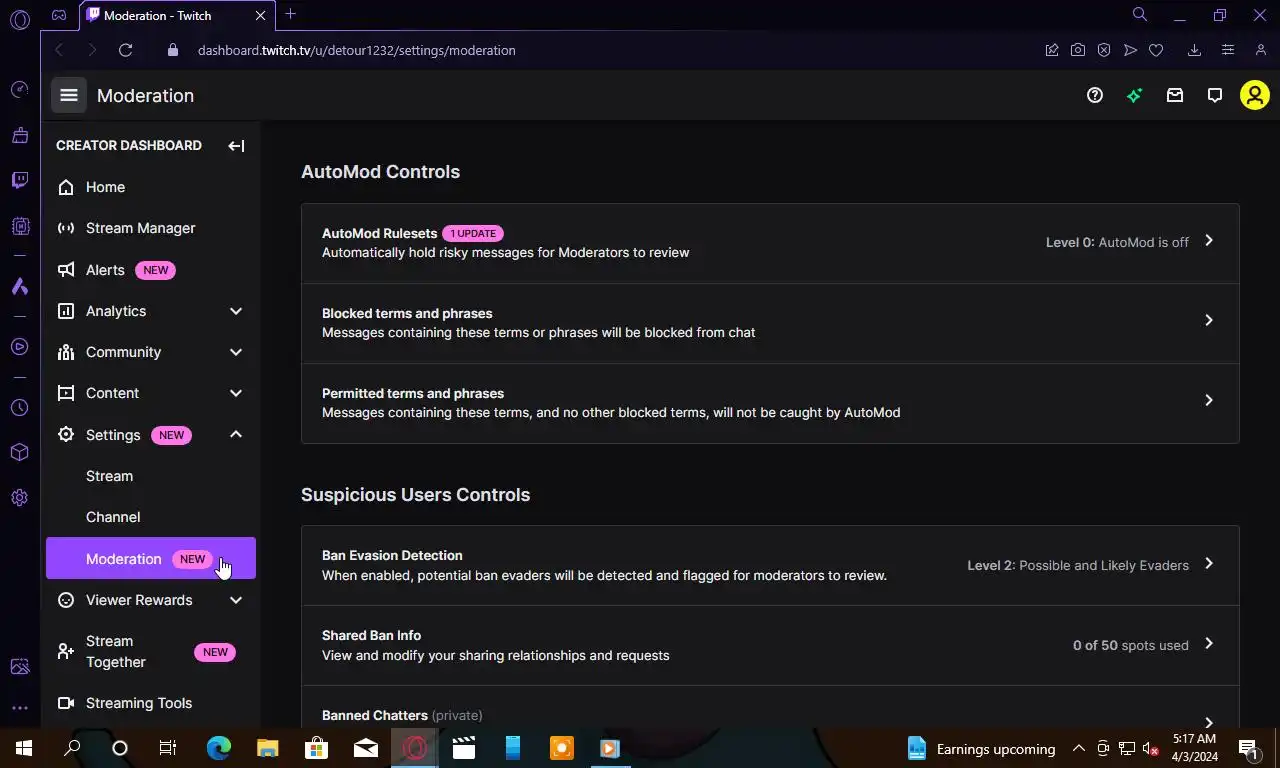Viewport: 1280px width, 768px height.
Task: Open Windows Start menu
Action: pos(23,748)
